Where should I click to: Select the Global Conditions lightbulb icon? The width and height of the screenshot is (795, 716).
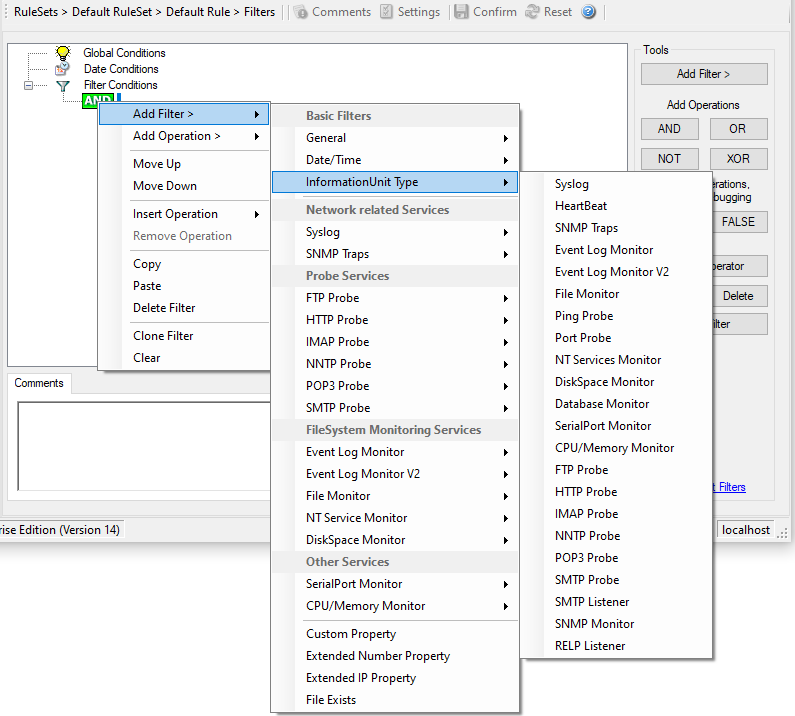click(62, 53)
